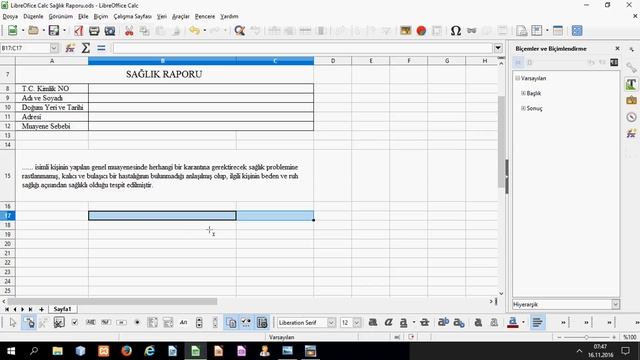Expand the formula bar input line
640x360 pixels.
[498, 48]
